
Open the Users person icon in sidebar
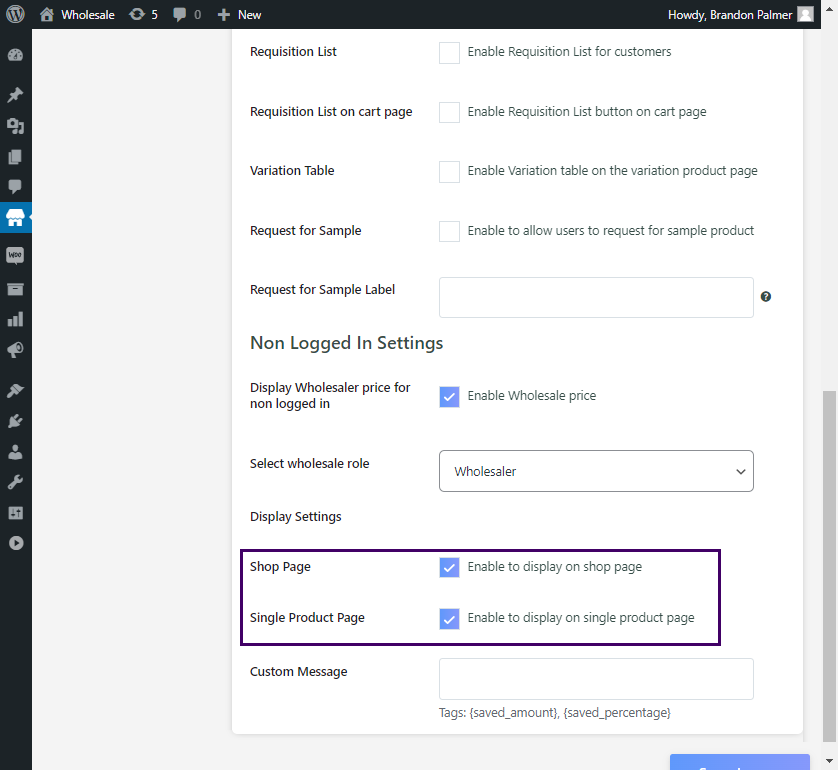(15, 452)
